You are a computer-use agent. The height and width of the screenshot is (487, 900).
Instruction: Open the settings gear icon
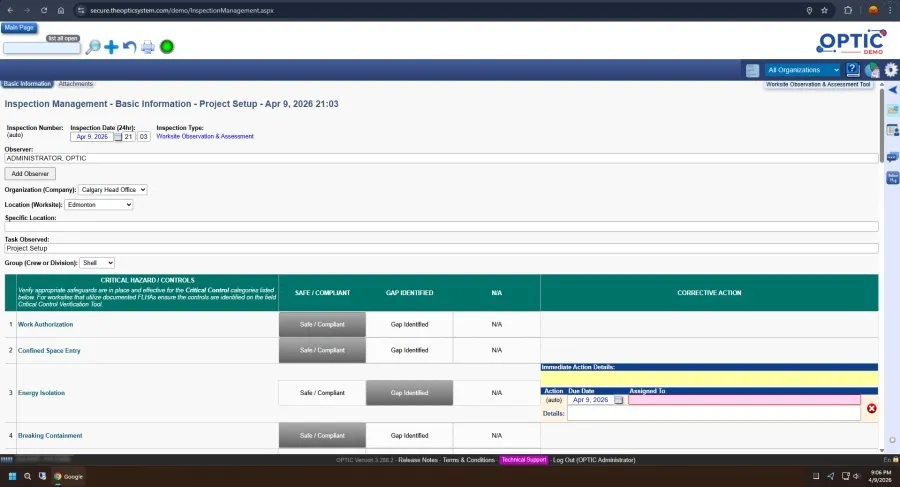891,70
